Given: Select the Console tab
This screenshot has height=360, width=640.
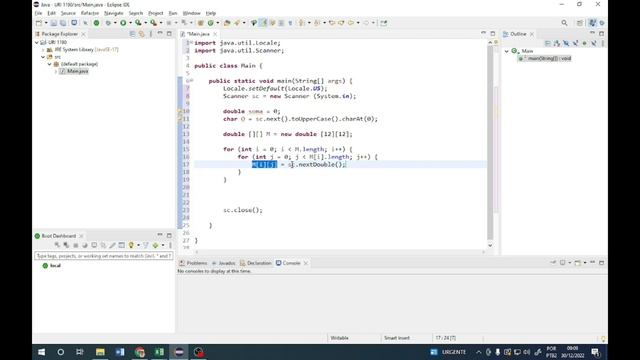Looking at the screenshot, I should pos(288,263).
